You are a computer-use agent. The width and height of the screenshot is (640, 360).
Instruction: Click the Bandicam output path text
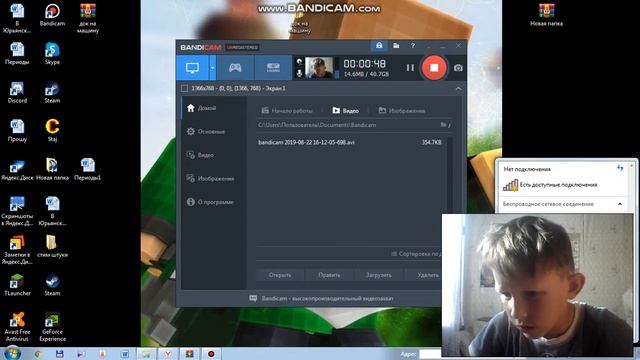[317, 125]
